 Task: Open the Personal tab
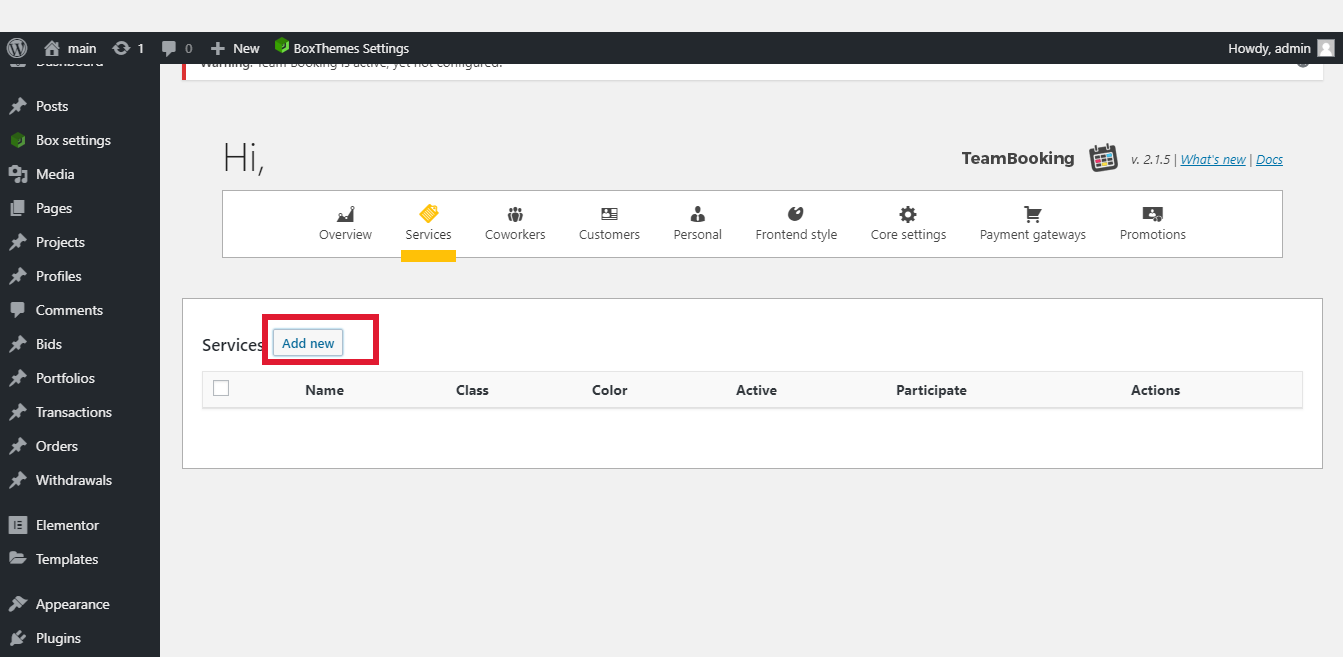pos(698,224)
